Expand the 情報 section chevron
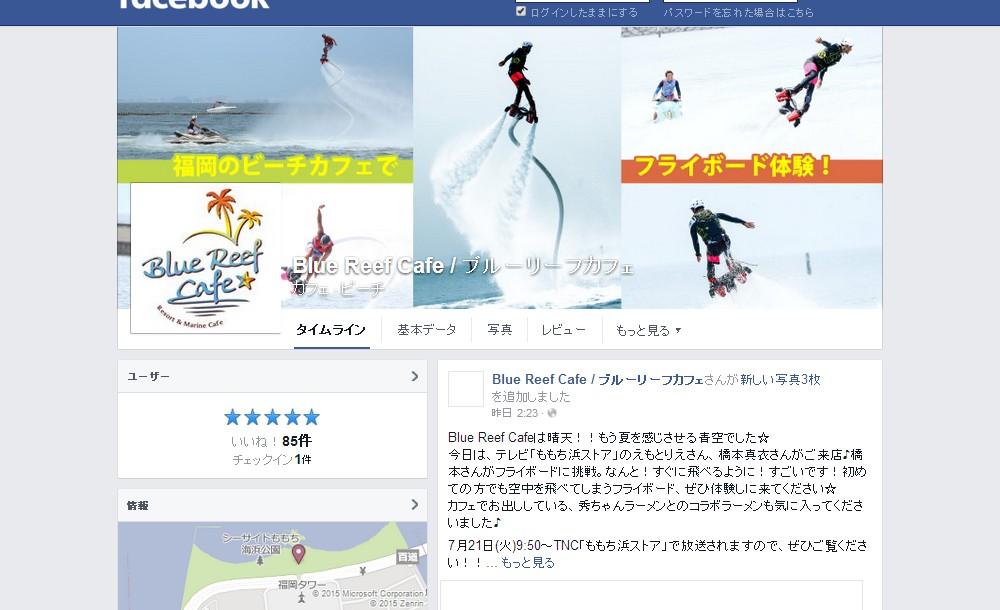Image resolution: width=1000 pixels, height=610 pixels. point(415,505)
